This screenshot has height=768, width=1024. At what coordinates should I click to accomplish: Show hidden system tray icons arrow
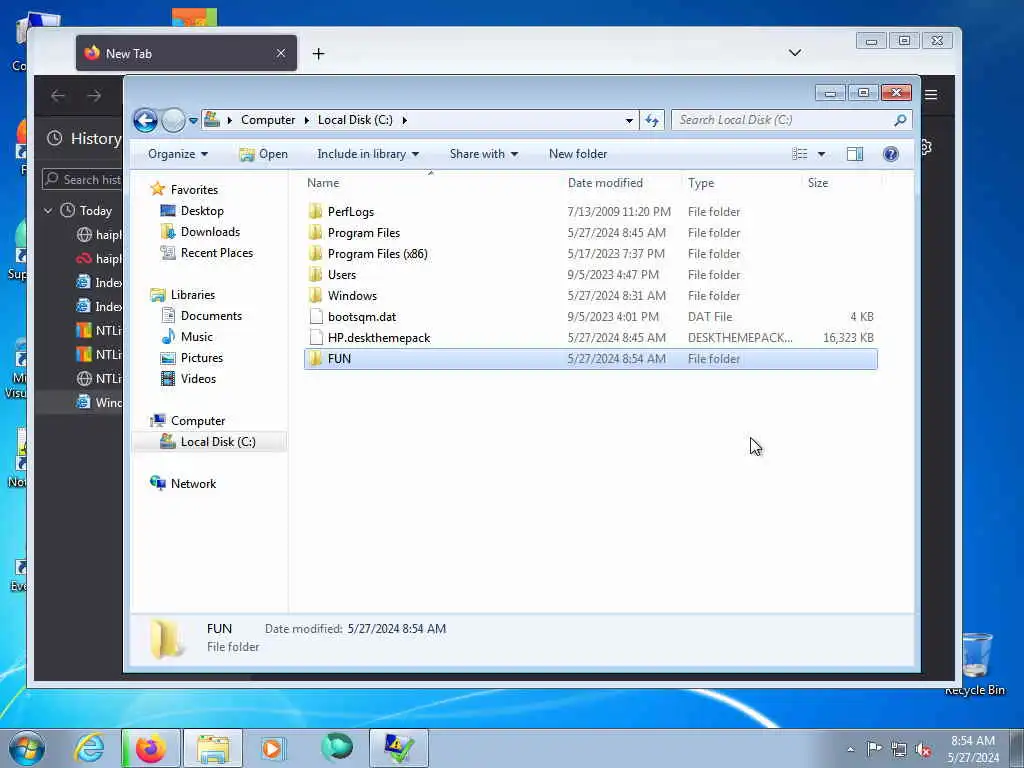[850, 749]
